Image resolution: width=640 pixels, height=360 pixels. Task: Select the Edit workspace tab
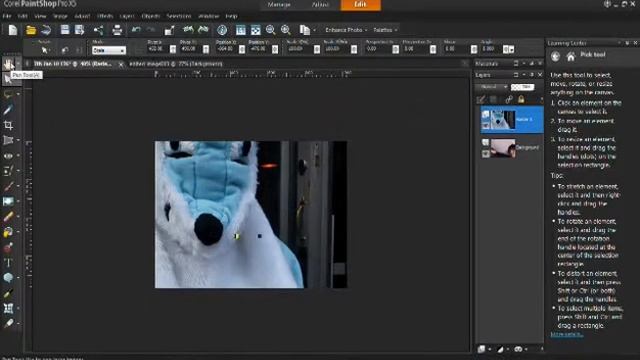coord(360,4)
